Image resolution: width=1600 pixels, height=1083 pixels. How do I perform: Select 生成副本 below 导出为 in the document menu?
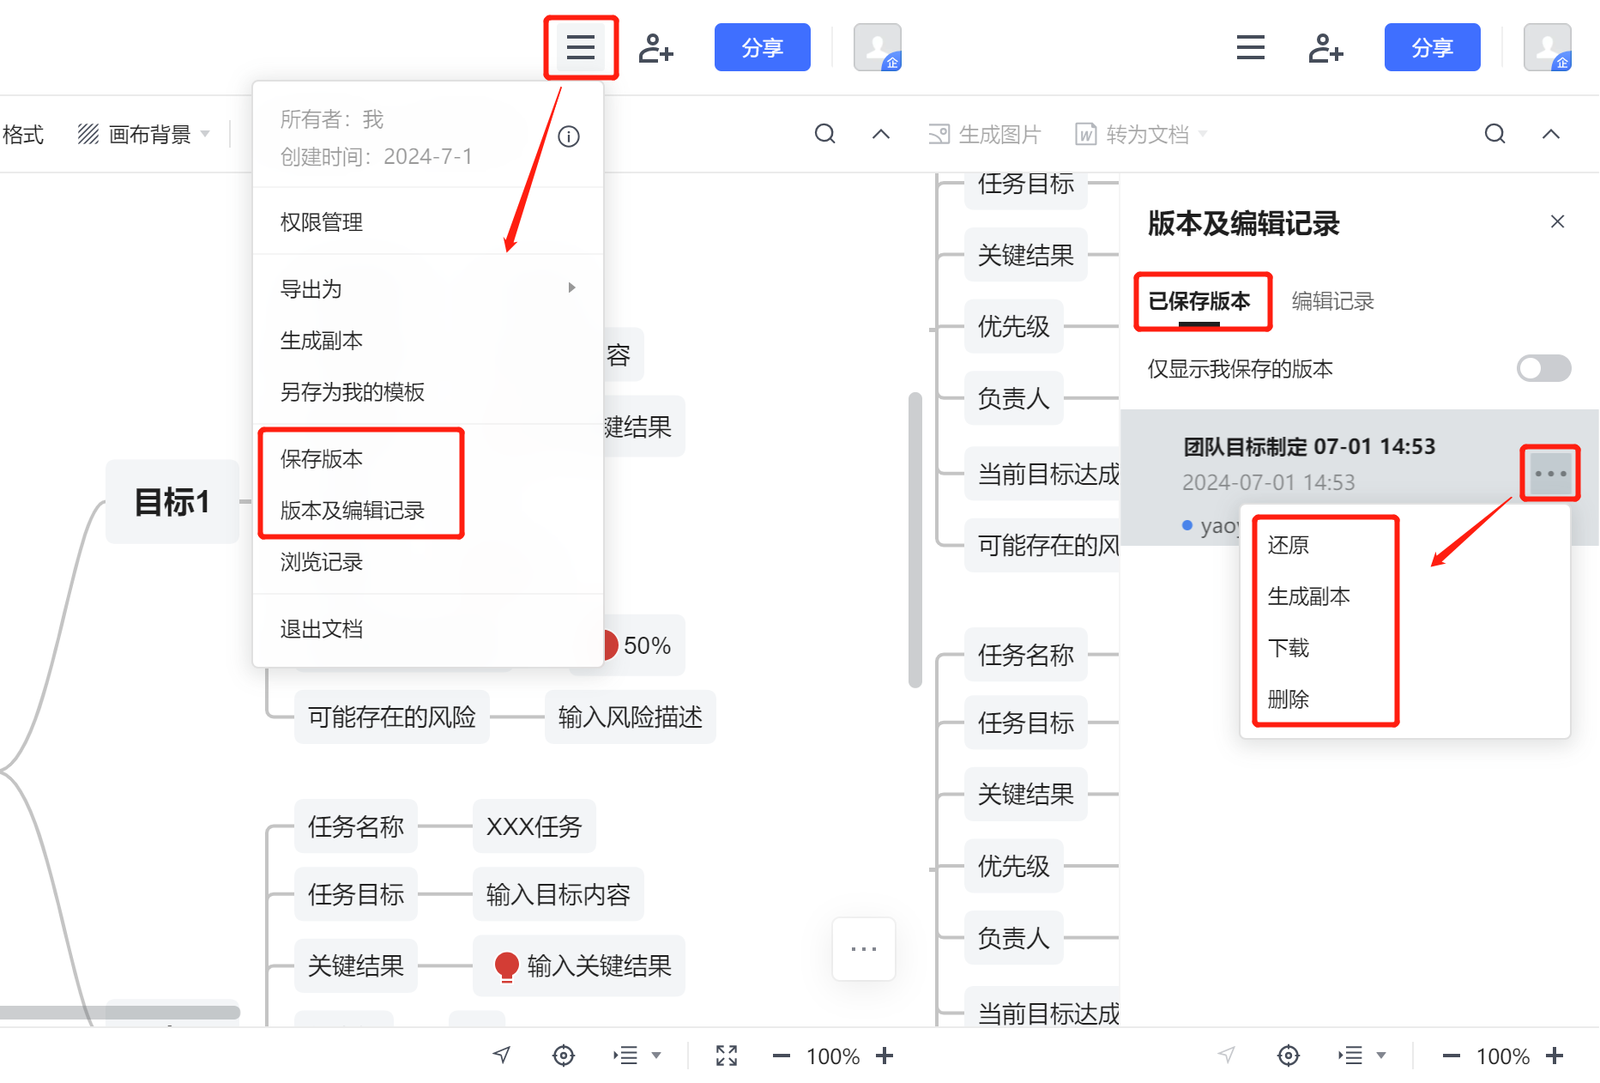point(428,341)
